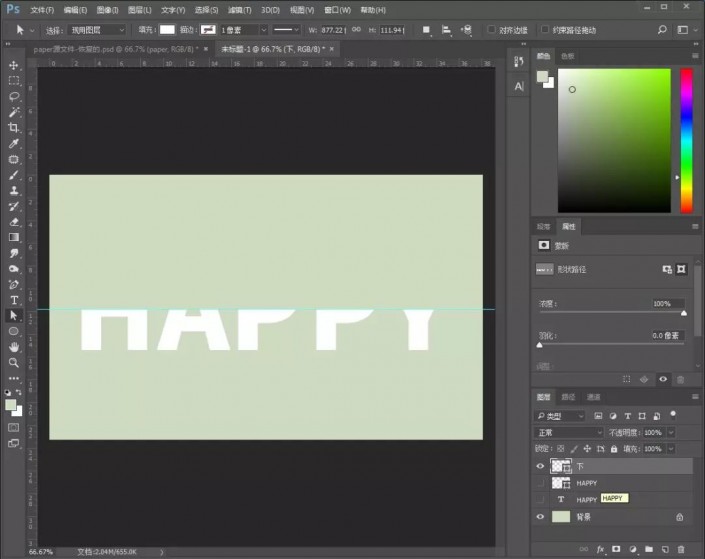
Task: Toggle lock all for layer
Action: (614, 448)
